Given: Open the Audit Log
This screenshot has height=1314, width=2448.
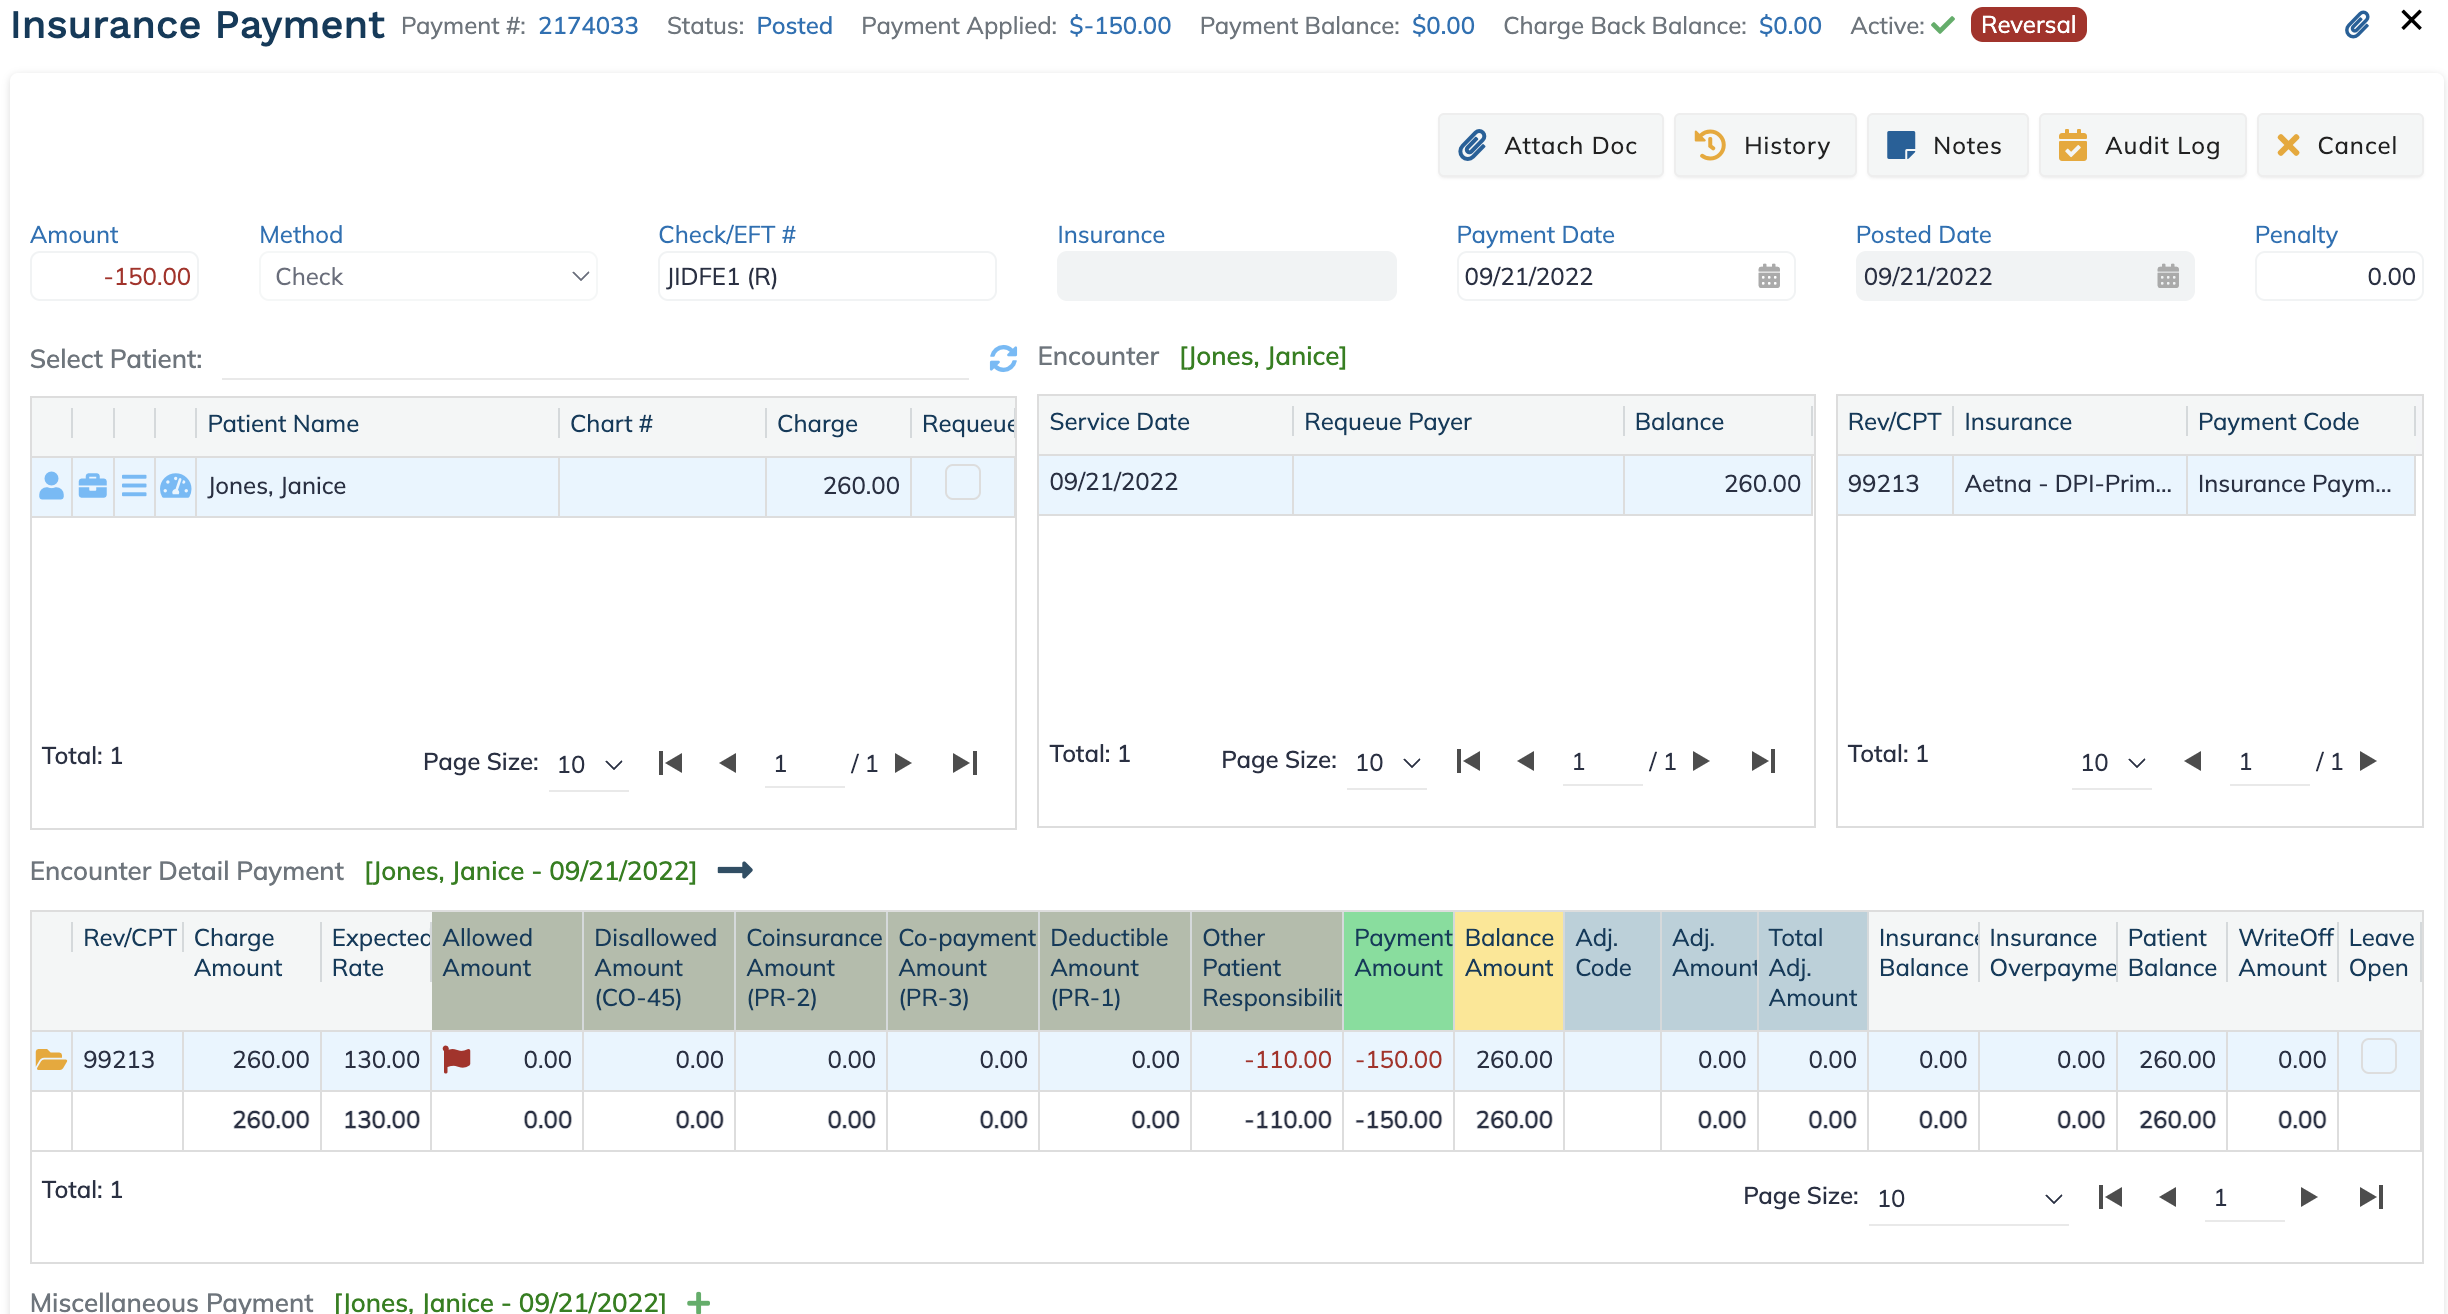Looking at the screenshot, I should [x=2142, y=146].
